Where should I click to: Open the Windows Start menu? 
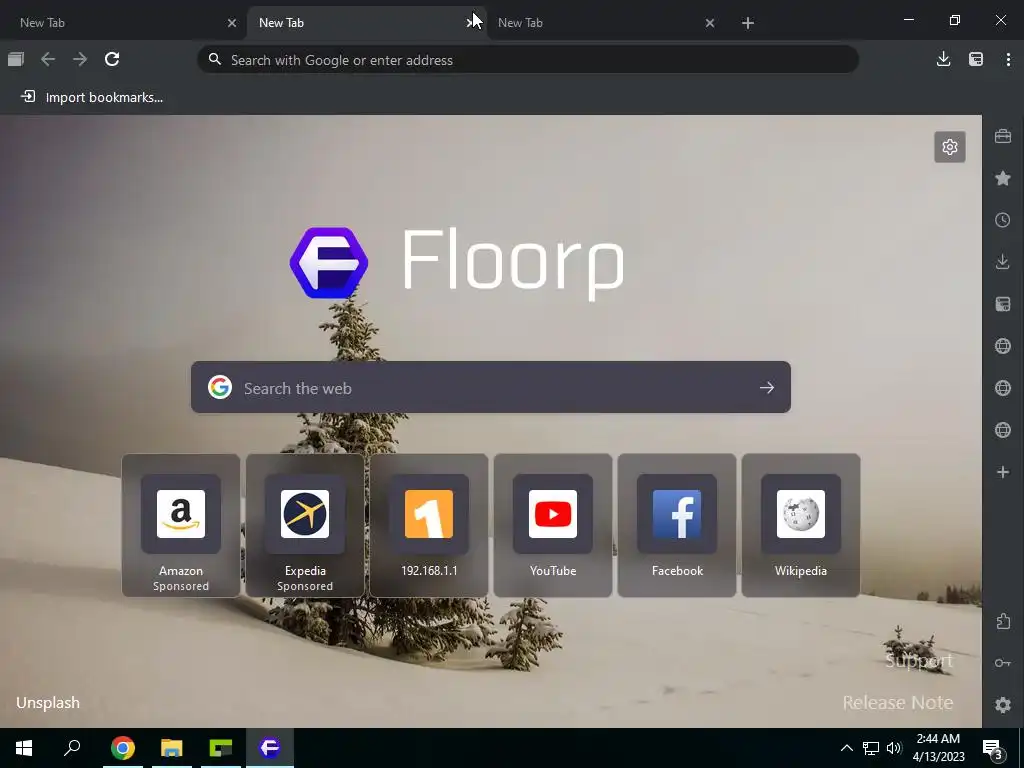(x=24, y=748)
